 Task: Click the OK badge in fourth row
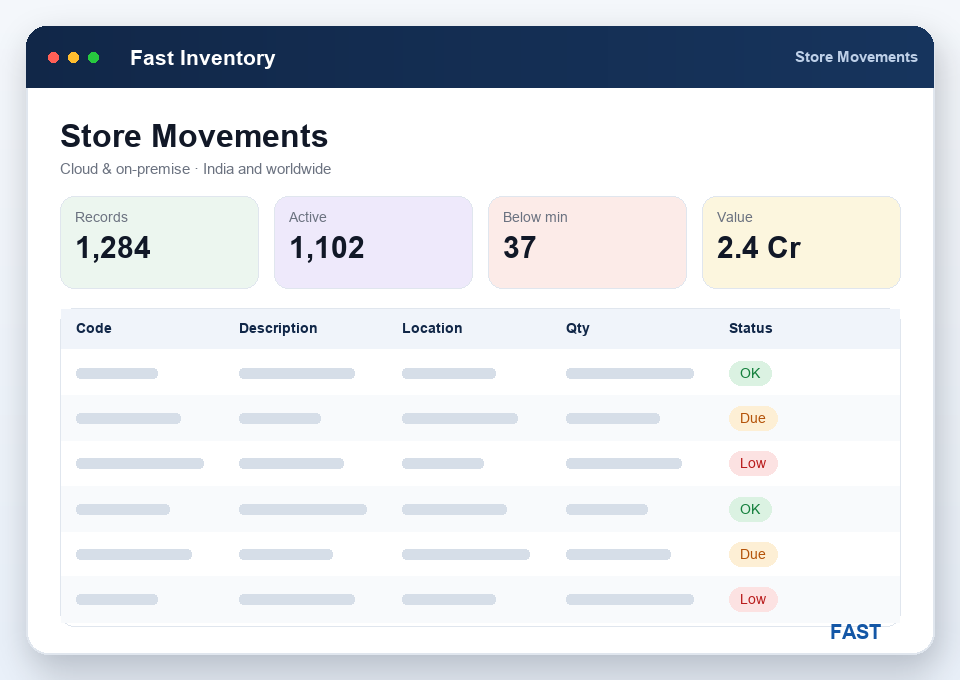click(750, 509)
